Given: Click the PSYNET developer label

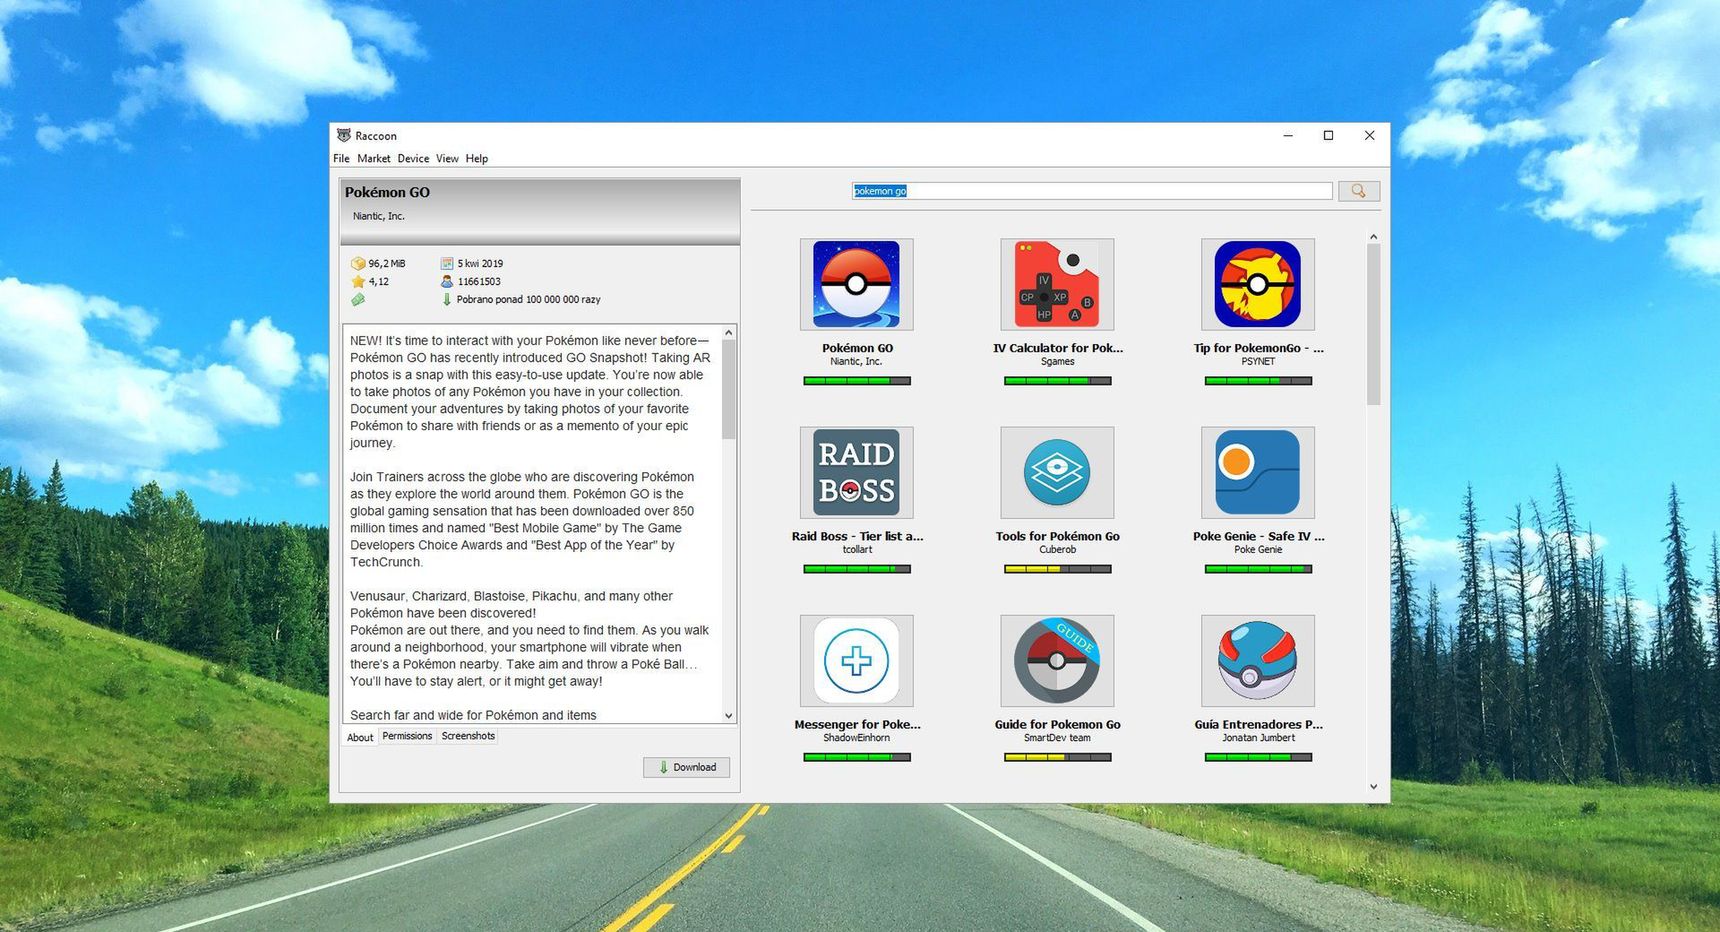Looking at the screenshot, I should point(1258,362).
